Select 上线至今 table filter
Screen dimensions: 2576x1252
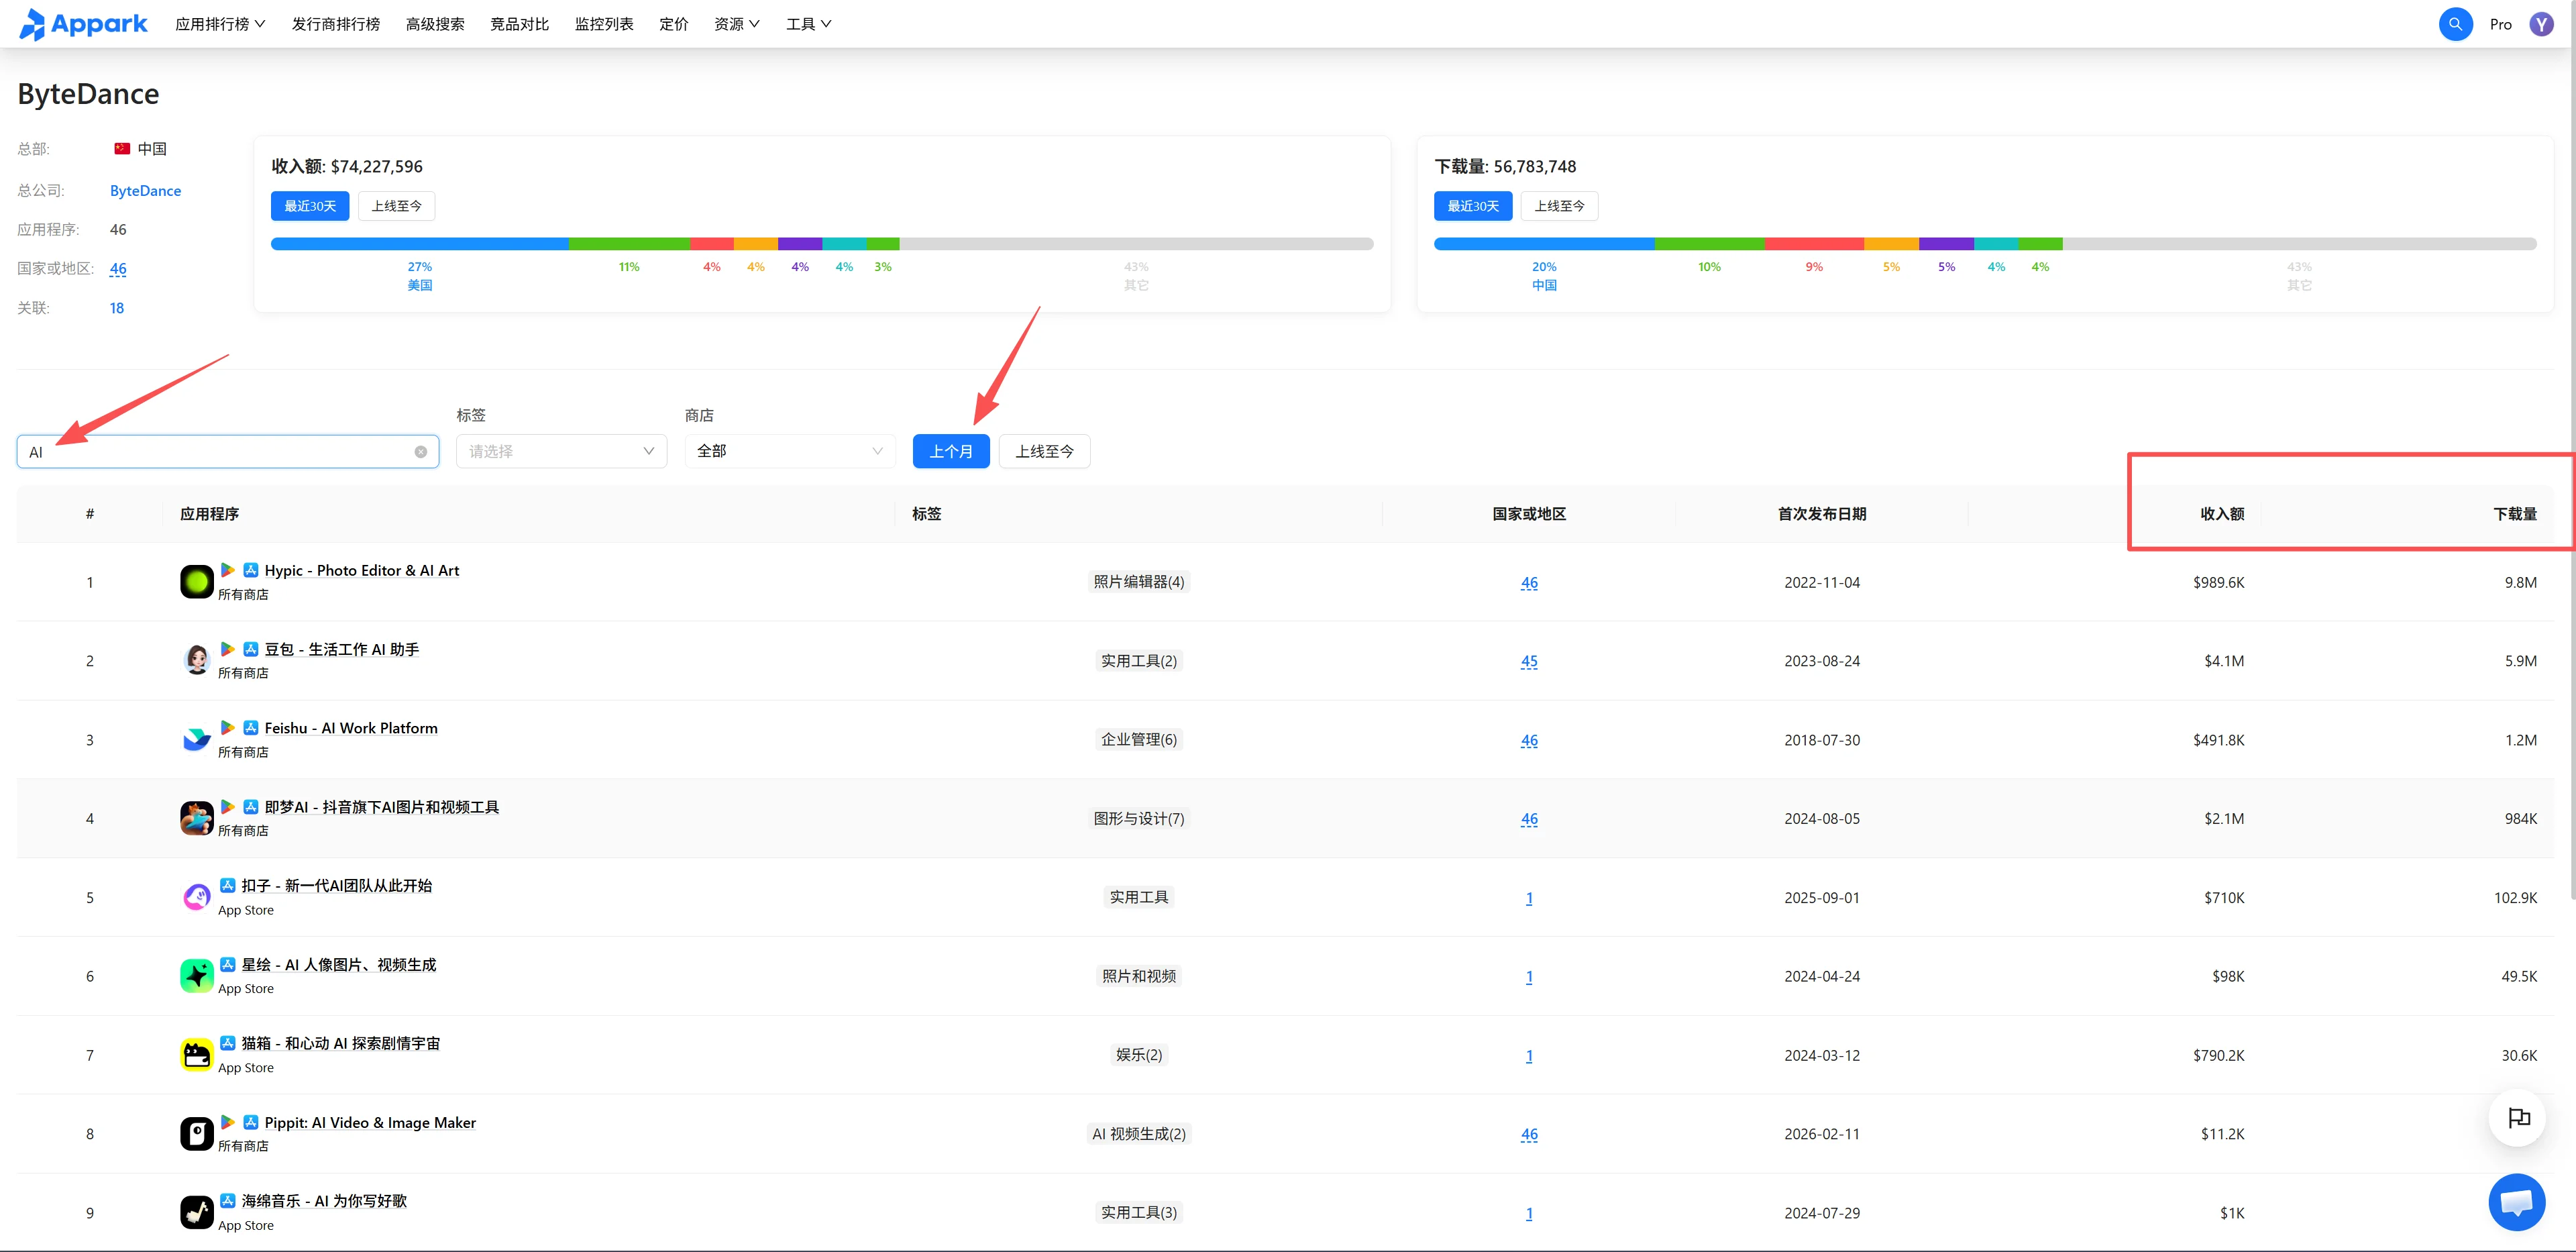coord(1045,451)
